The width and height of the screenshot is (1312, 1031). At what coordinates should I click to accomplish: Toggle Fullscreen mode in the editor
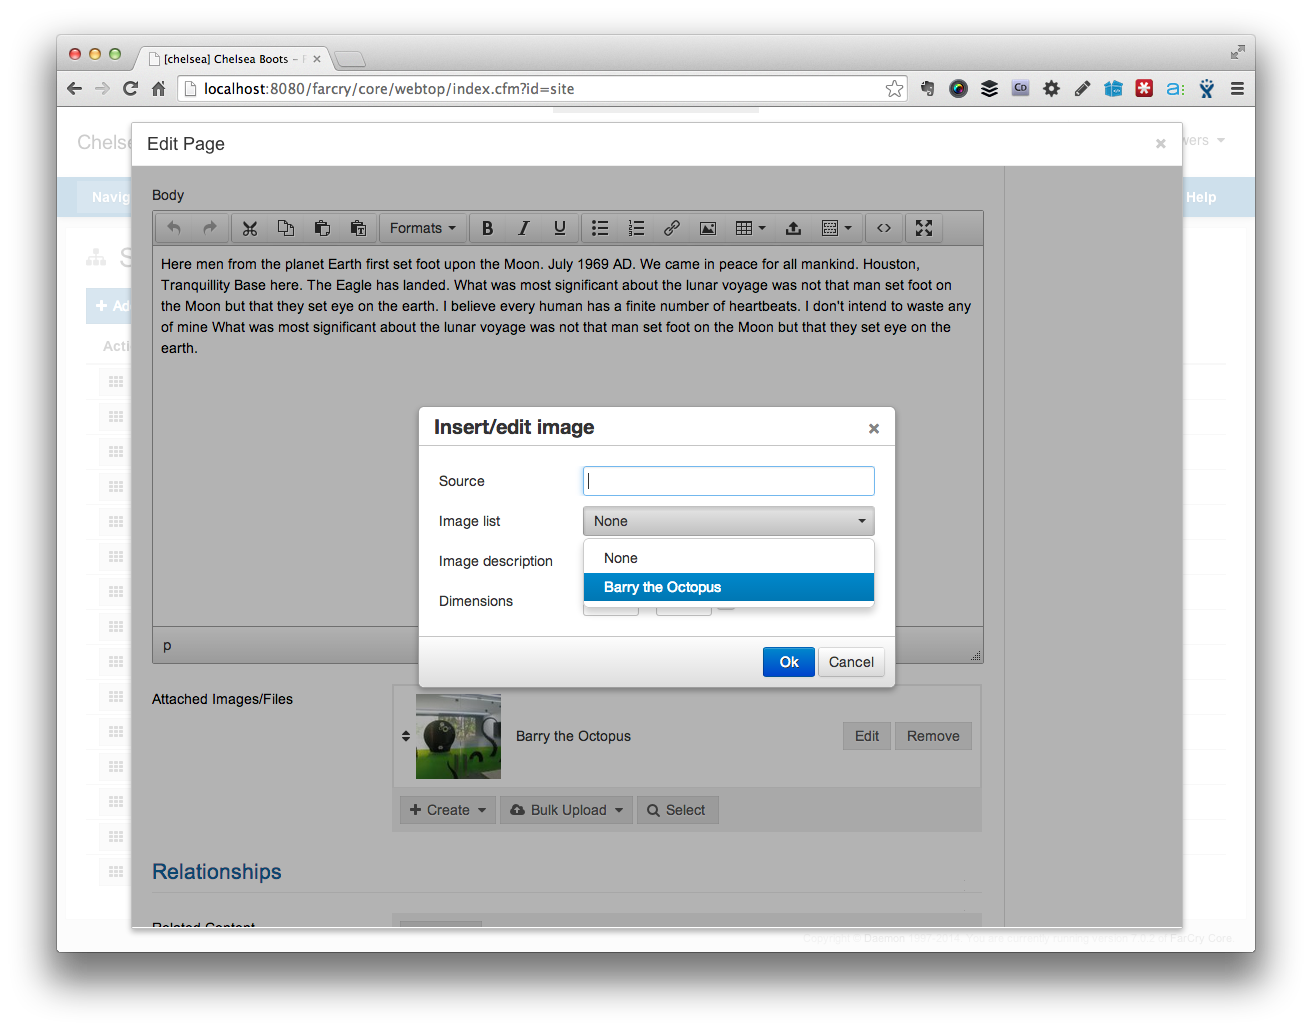[922, 227]
